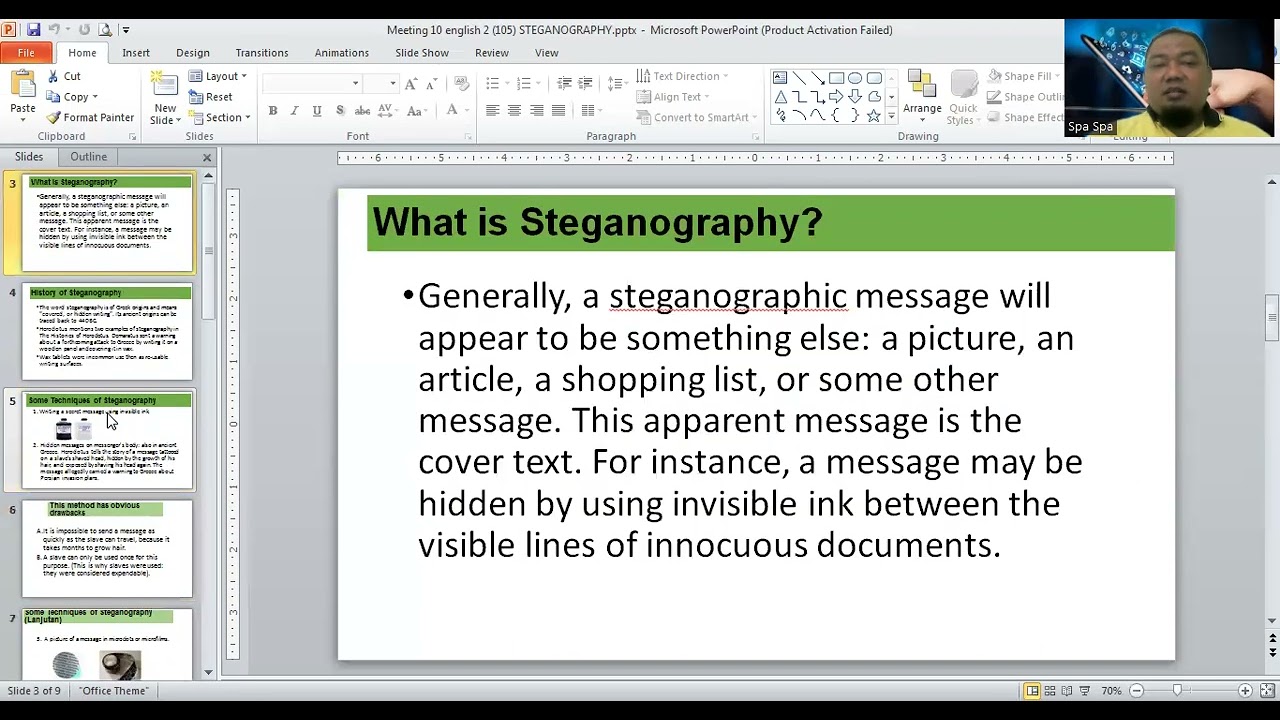Click the Paste clipboard icon
Image resolution: width=1280 pixels, height=720 pixels.
[22, 85]
